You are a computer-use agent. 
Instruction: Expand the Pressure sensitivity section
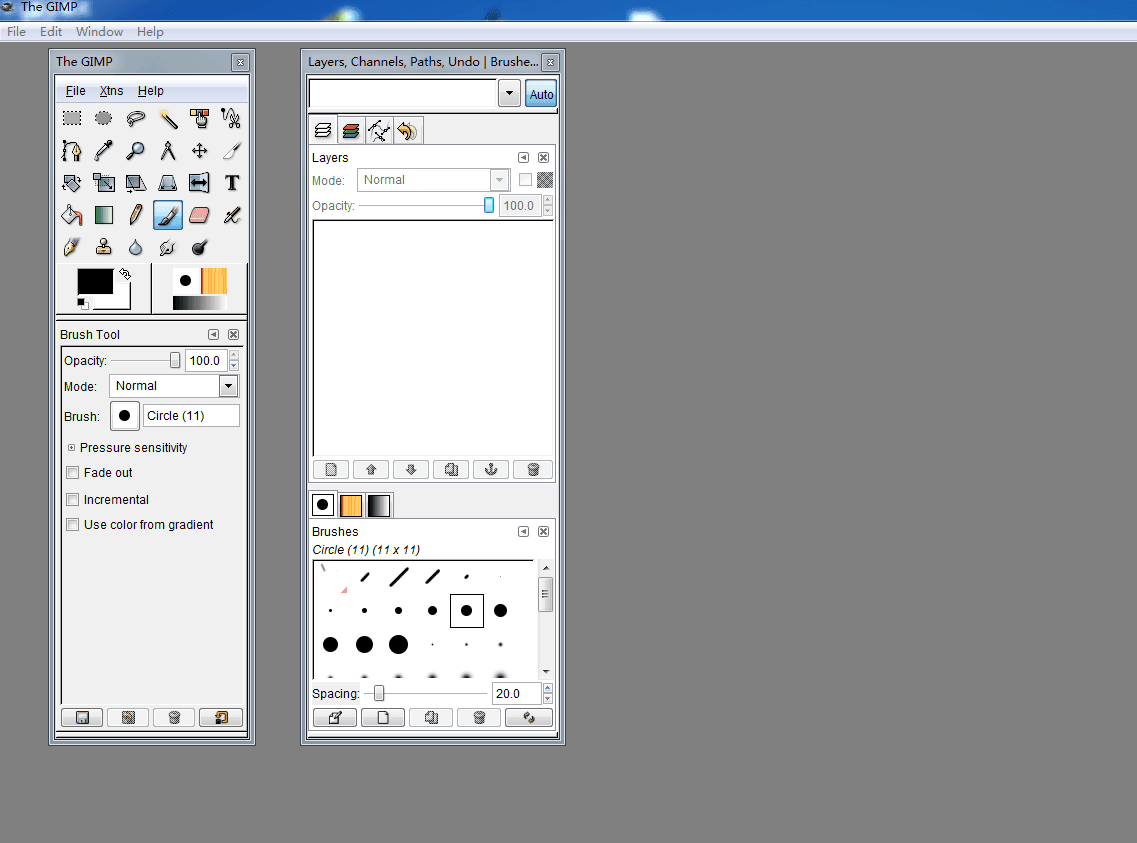[x=72, y=448]
